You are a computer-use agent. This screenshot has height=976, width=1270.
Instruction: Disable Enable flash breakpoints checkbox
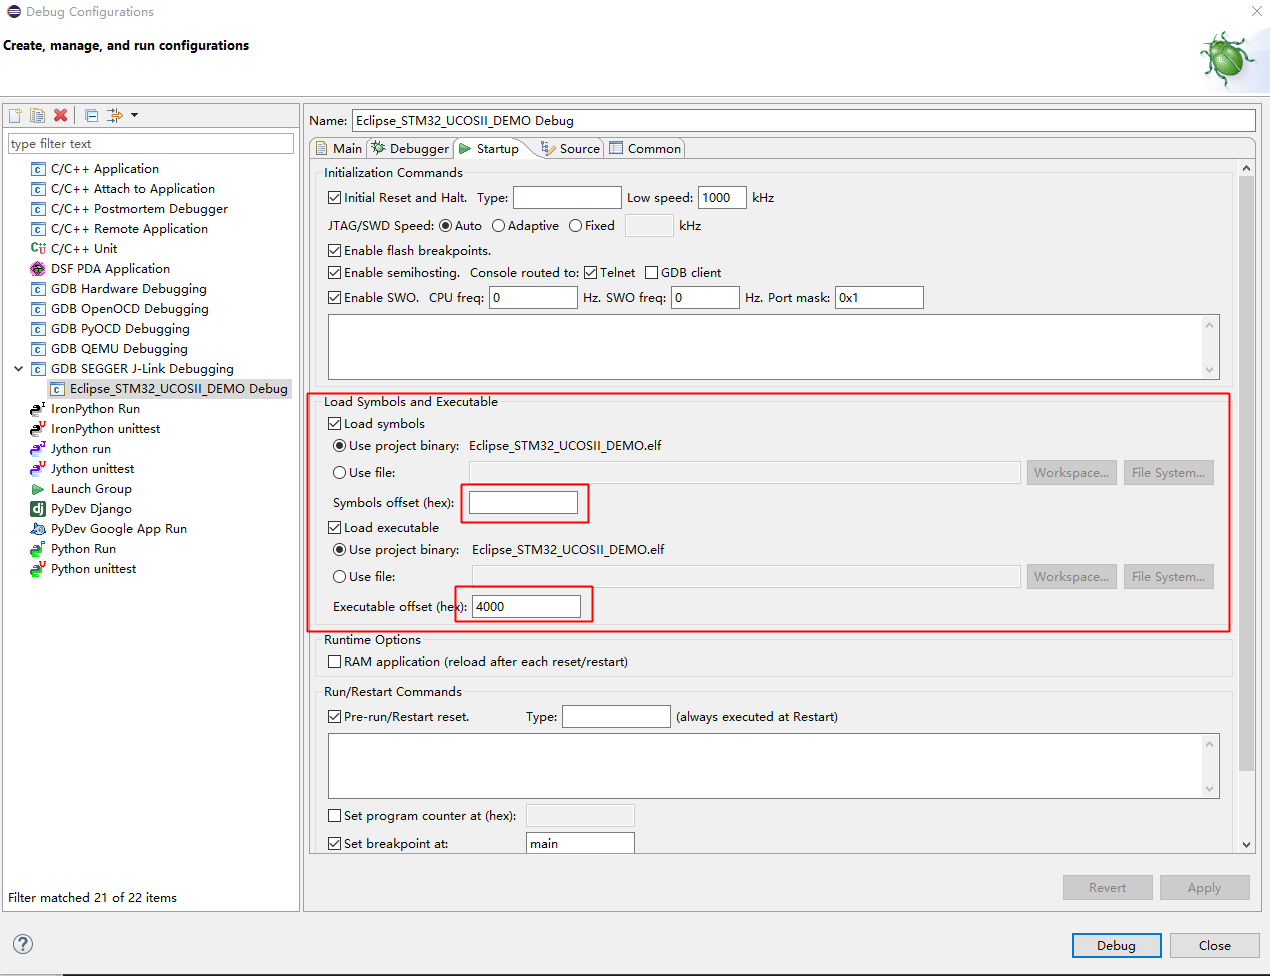335,251
